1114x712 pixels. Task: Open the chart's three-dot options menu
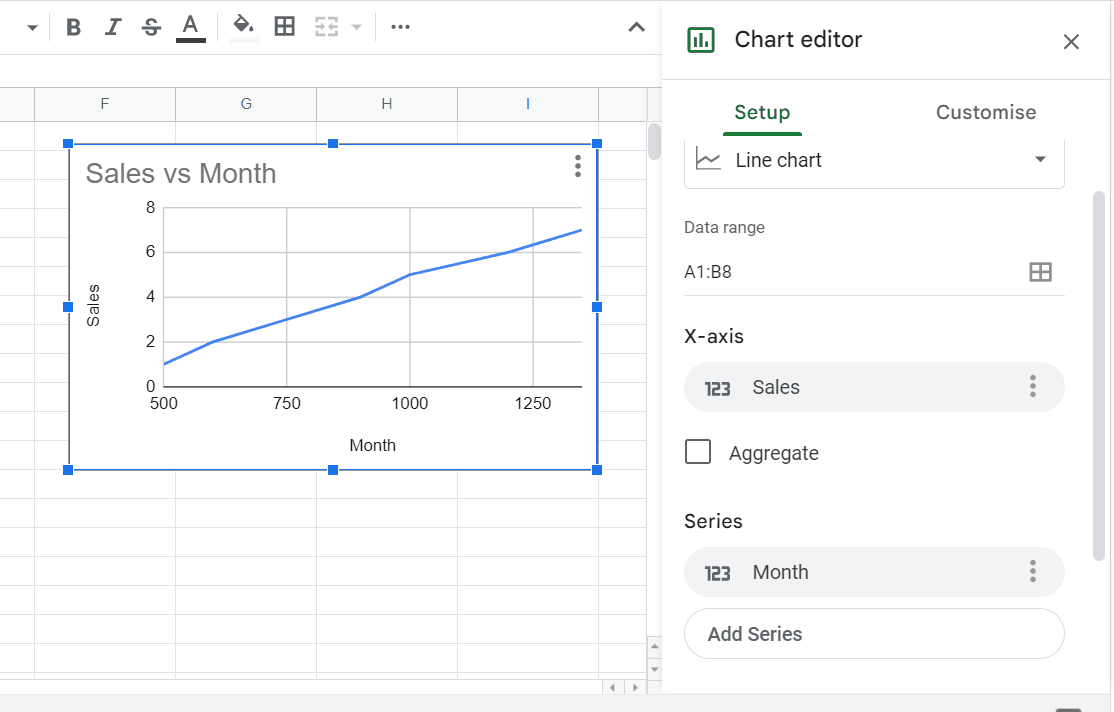tap(577, 167)
